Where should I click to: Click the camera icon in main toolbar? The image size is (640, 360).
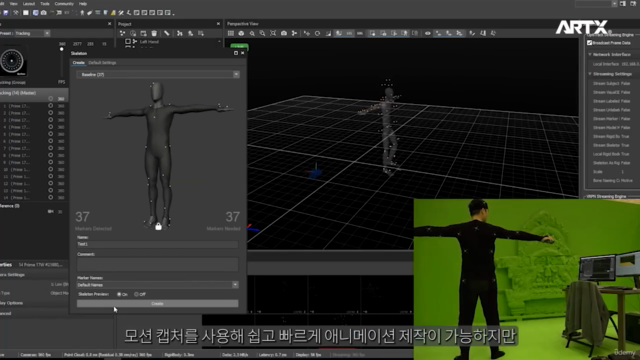[x=44, y=13]
